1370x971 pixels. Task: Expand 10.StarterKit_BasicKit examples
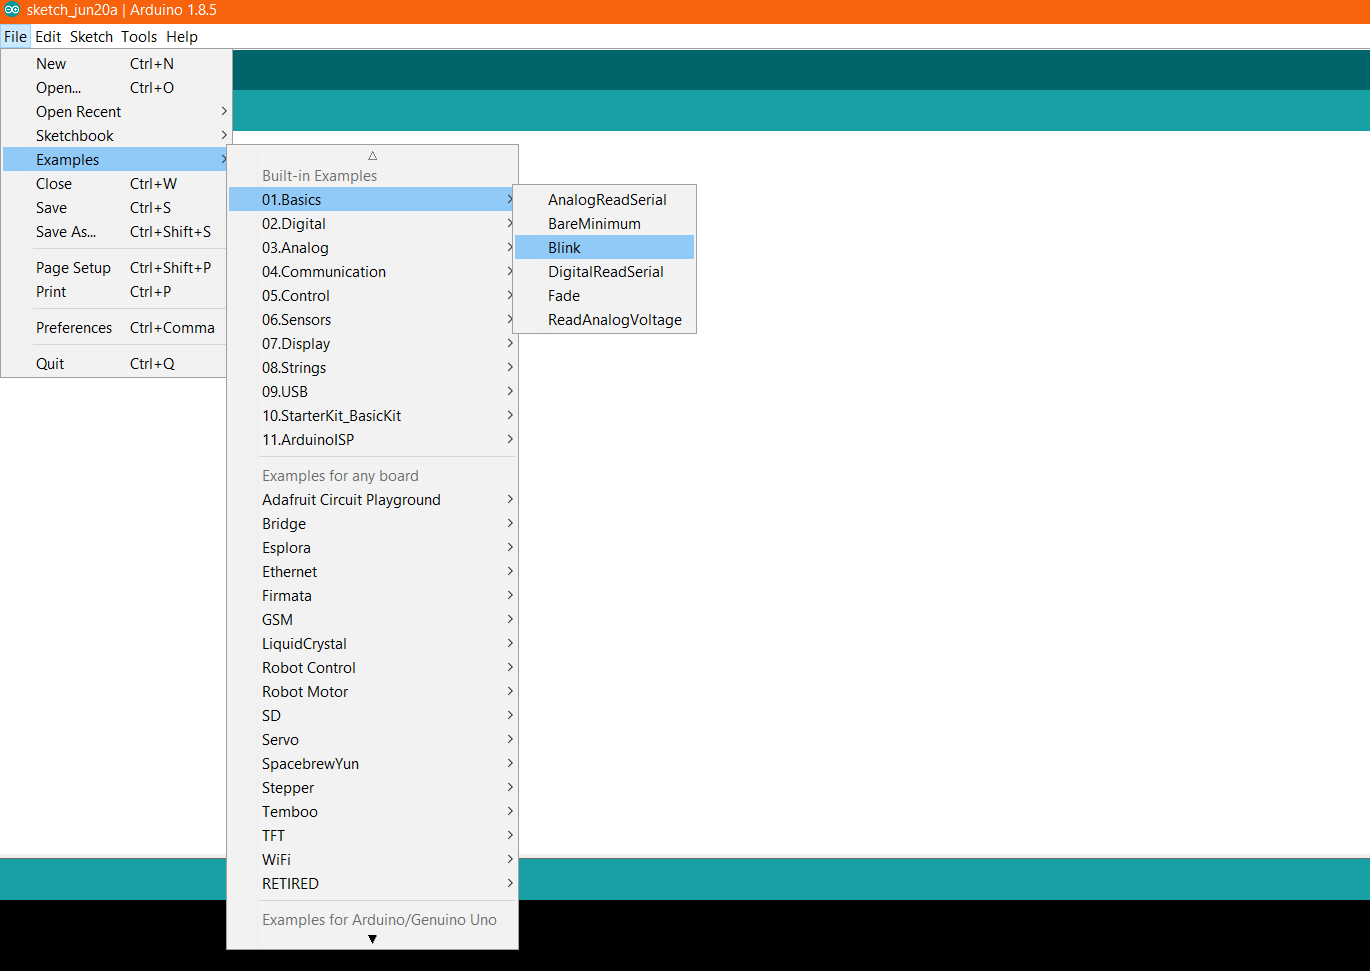point(372,416)
